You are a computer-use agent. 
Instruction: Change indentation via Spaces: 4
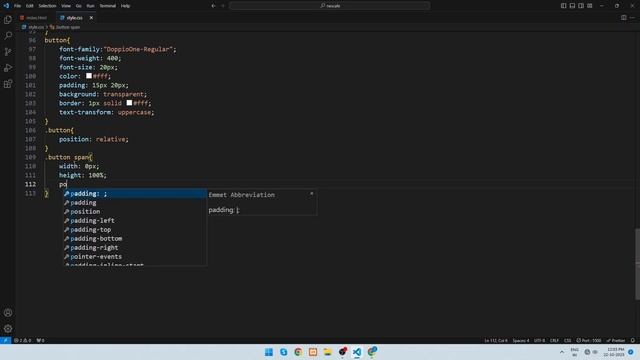(x=521, y=340)
